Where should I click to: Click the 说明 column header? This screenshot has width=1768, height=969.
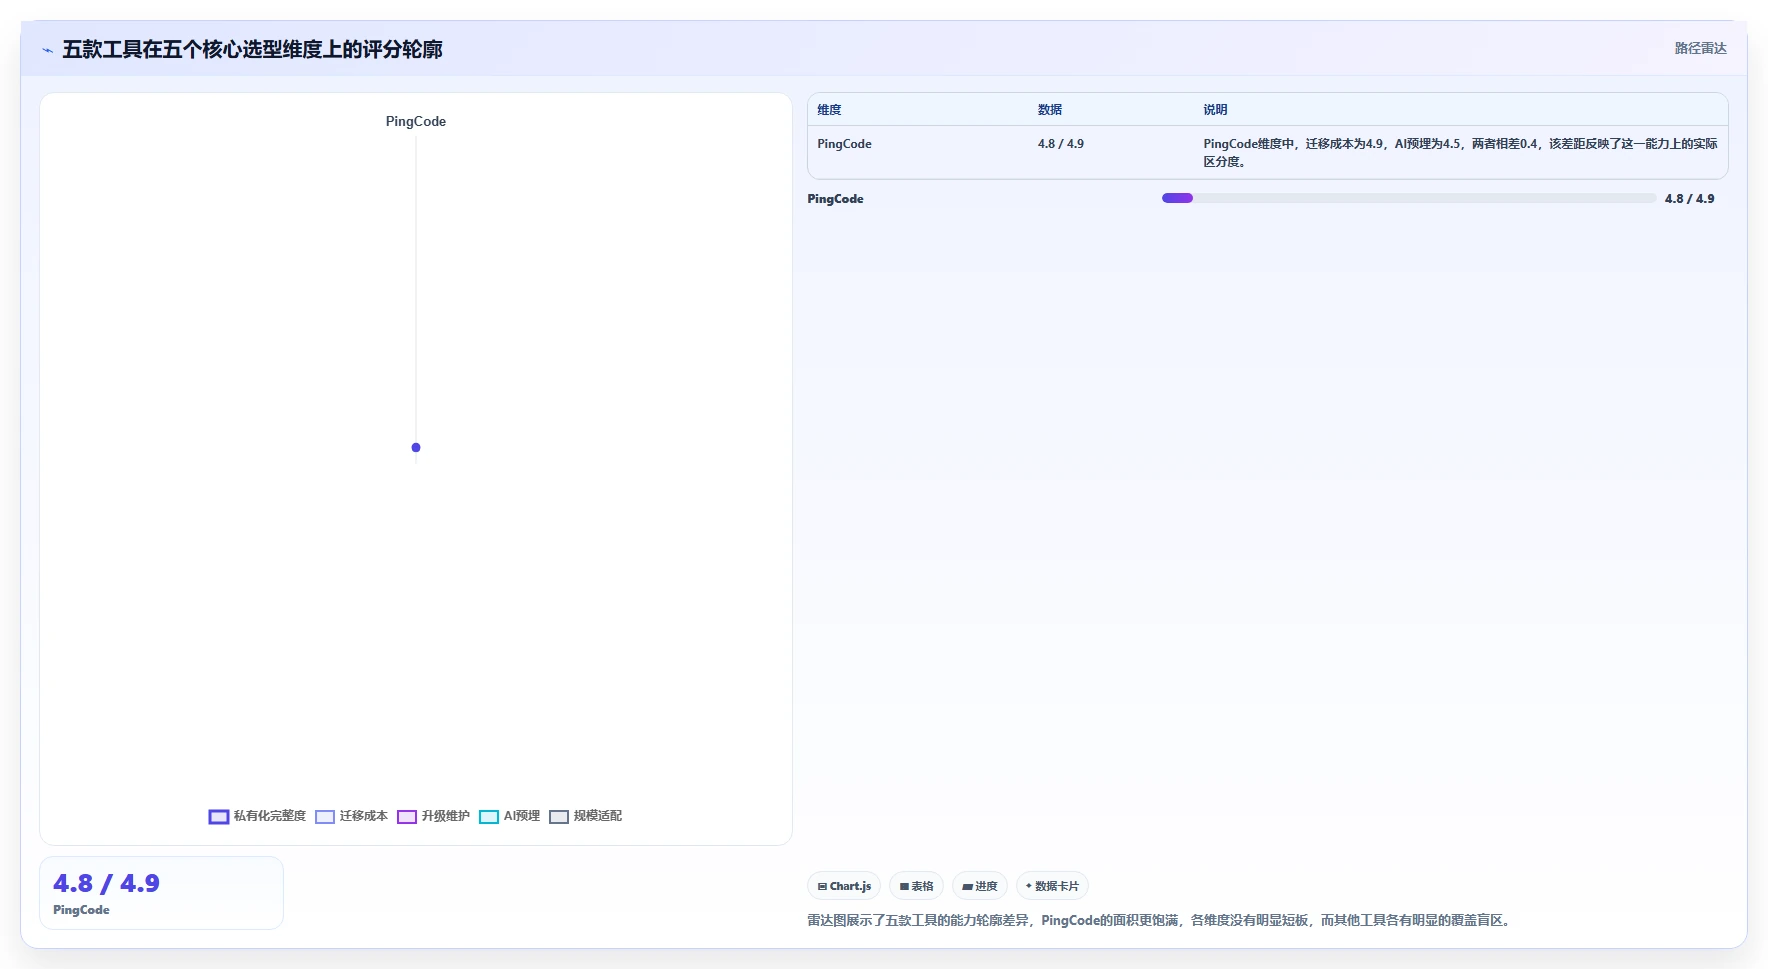[x=1215, y=110]
